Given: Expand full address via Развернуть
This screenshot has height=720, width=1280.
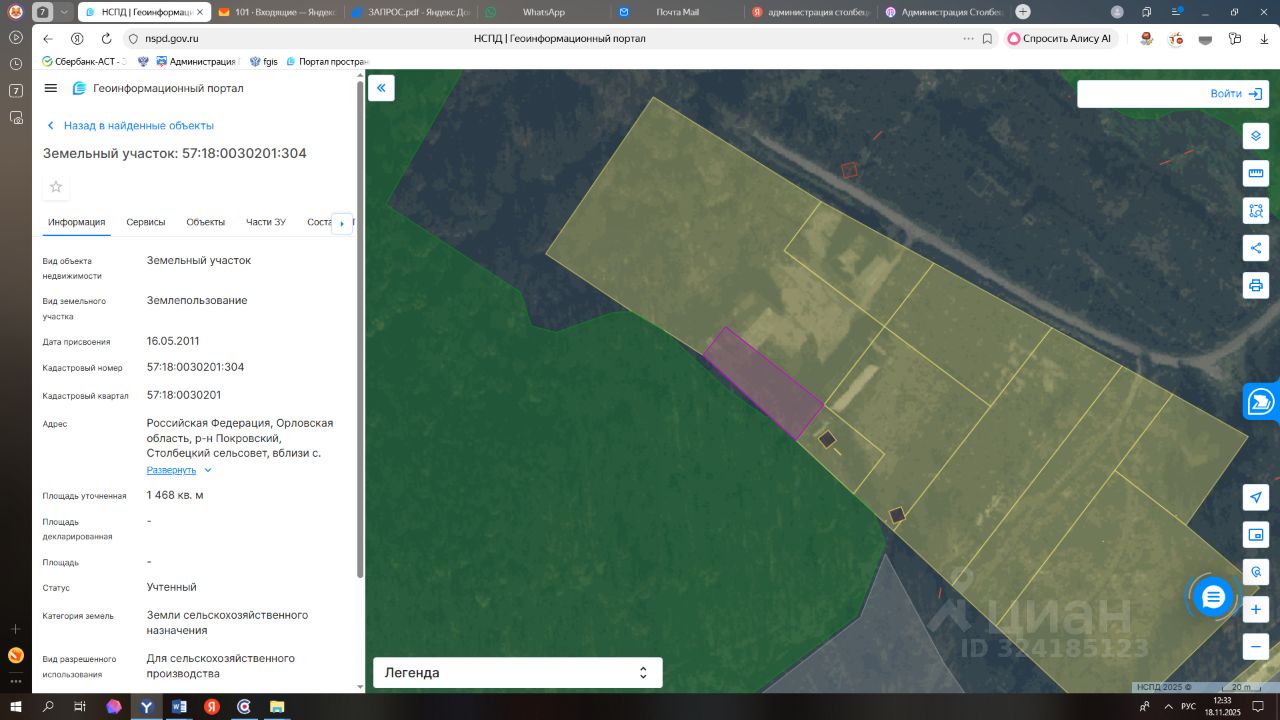Looking at the screenshot, I should 179,470.
